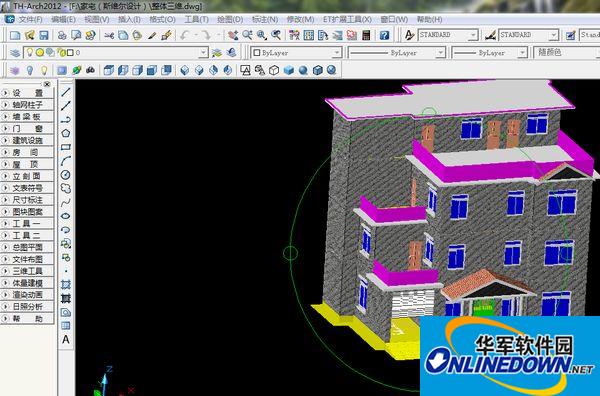Toggle the layer on/off lightbulb
The image size is (600, 396).
tap(29, 52)
